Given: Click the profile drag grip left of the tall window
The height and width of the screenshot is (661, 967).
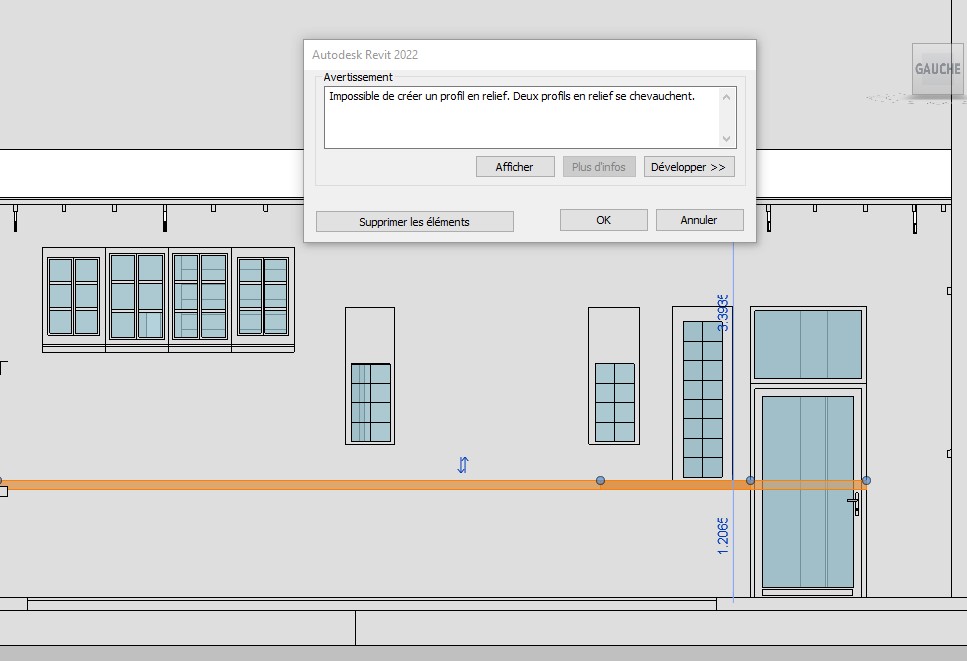Looking at the screenshot, I should (x=600, y=481).
